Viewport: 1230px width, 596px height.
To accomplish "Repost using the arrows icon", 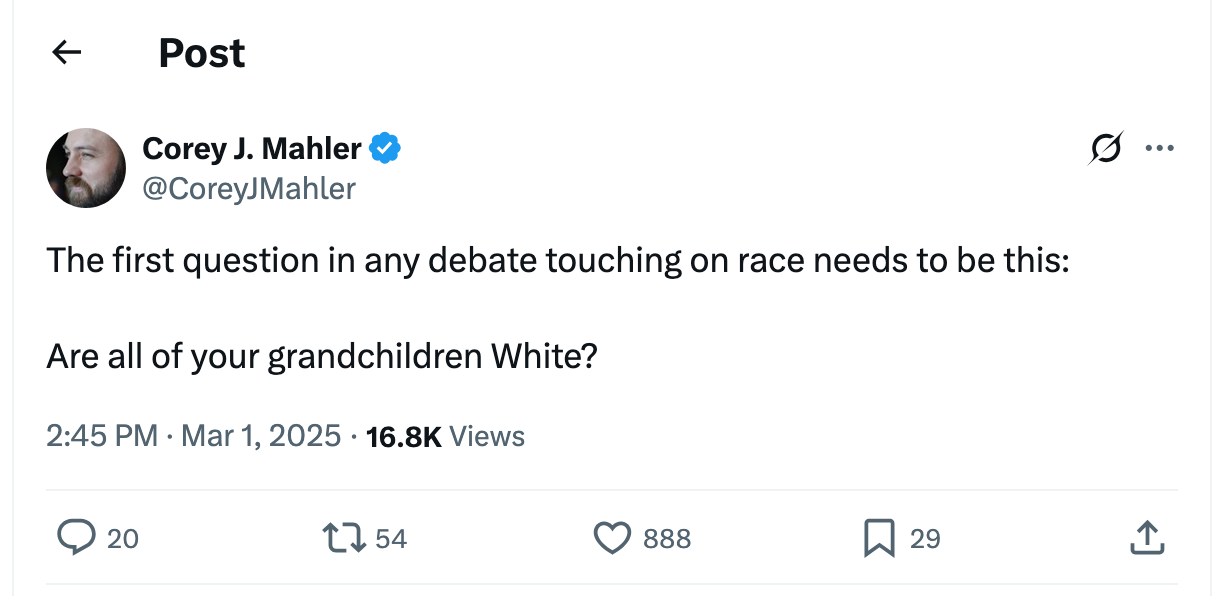I will pyautogui.click(x=343, y=539).
